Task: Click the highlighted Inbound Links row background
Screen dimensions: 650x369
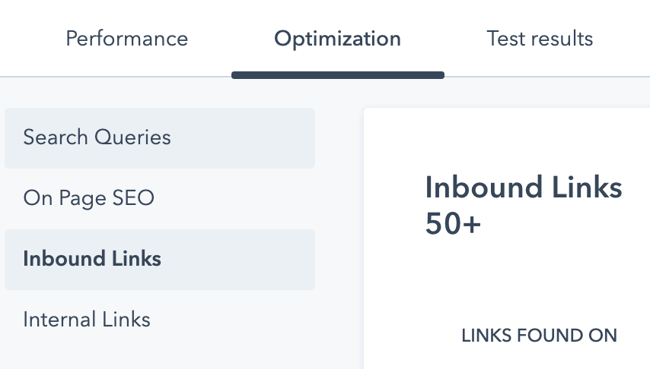Action: pyautogui.click(x=160, y=260)
